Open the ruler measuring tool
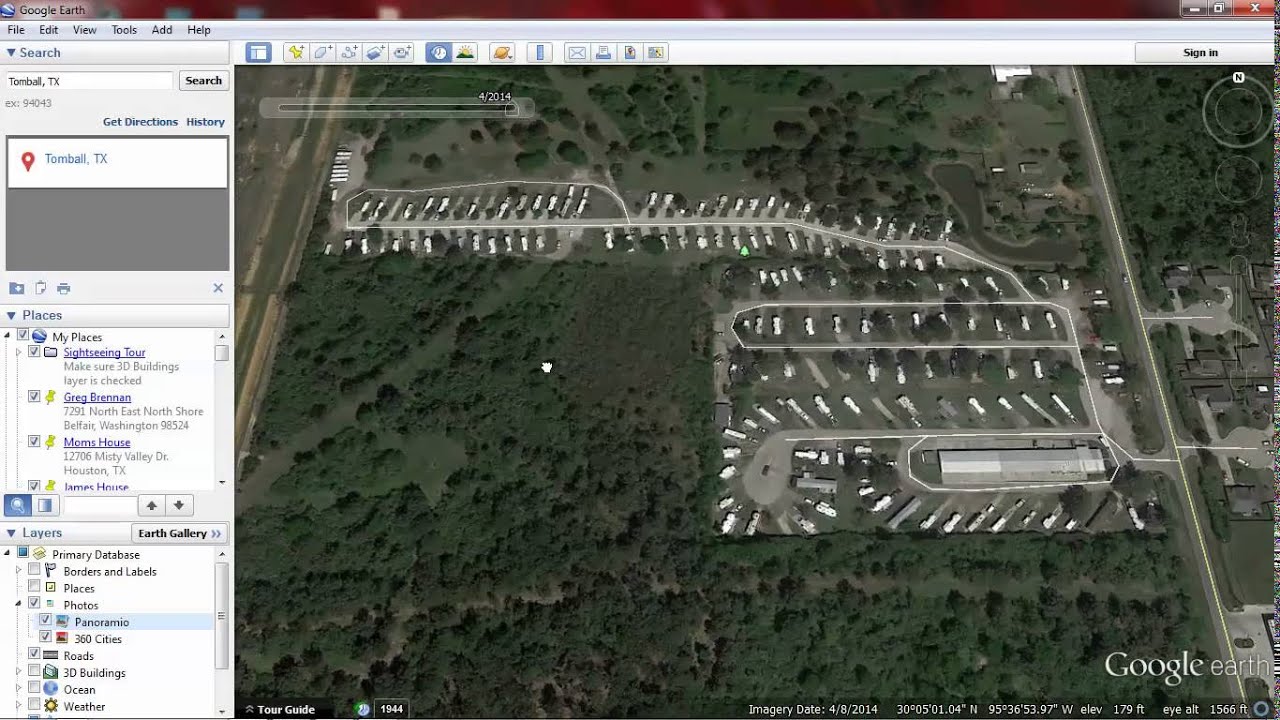This screenshot has width=1280, height=720. pyautogui.click(x=539, y=53)
